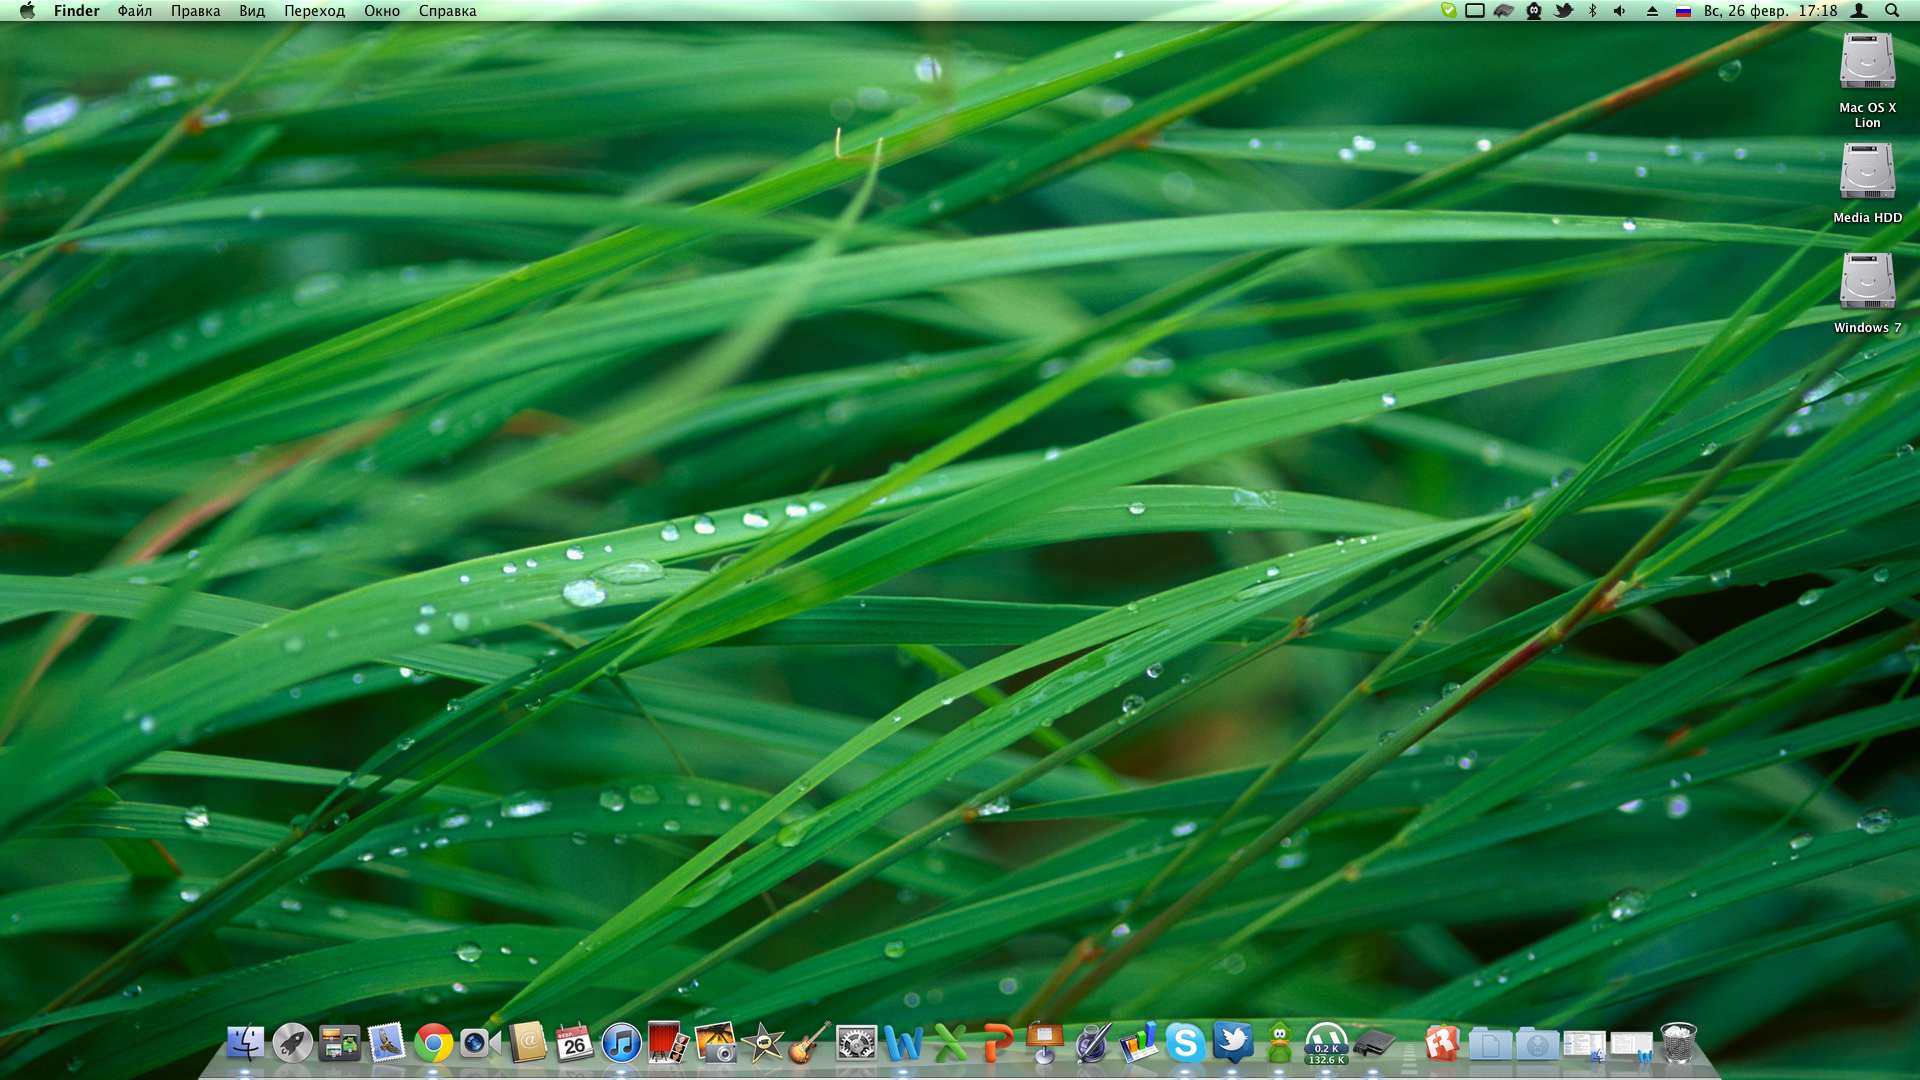Screen dimensions: 1920x1080
Task: Open Photo Booth in the Dock
Action: click(x=668, y=1043)
